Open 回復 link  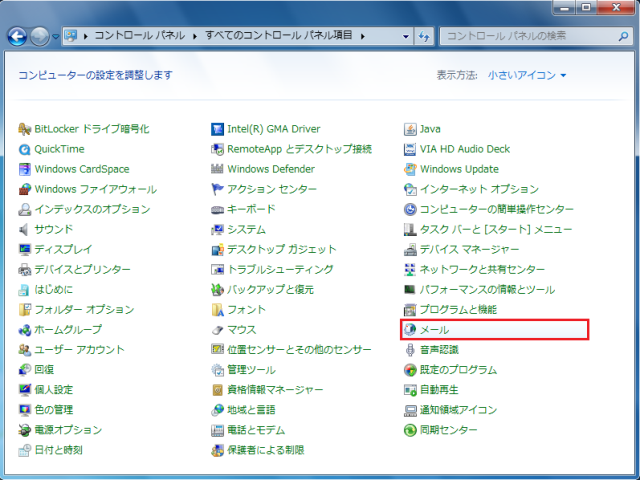point(44,370)
